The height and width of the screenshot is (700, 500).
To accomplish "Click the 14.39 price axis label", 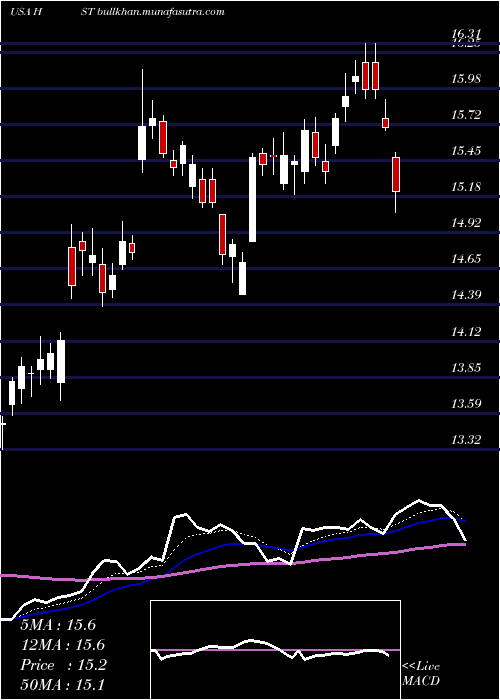I will (x=466, y=295).
